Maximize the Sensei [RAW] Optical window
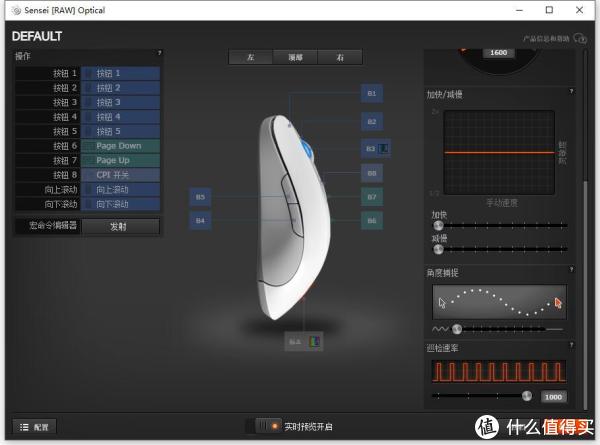The width and height of the screenshot is (600, 445). click(x=549, y=10)
